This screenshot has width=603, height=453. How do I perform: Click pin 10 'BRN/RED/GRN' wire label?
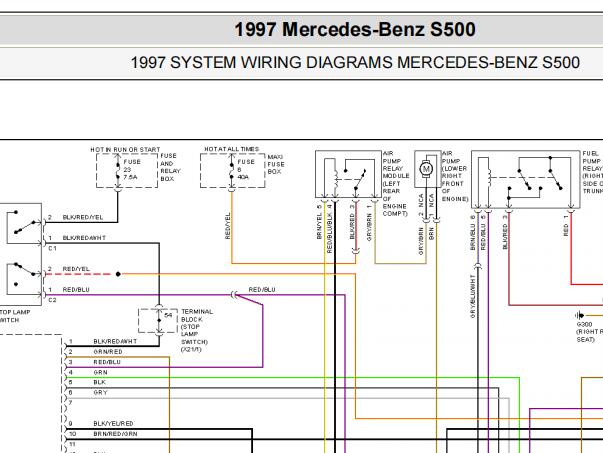(115, 434)
